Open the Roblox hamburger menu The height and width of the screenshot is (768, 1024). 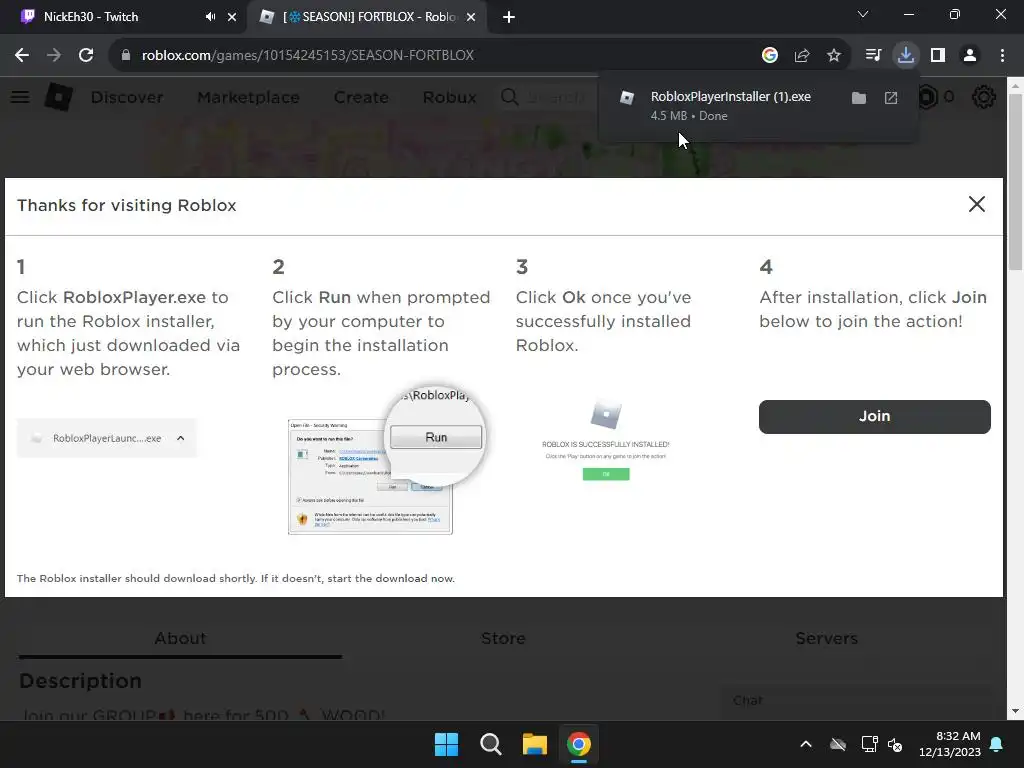20,97
